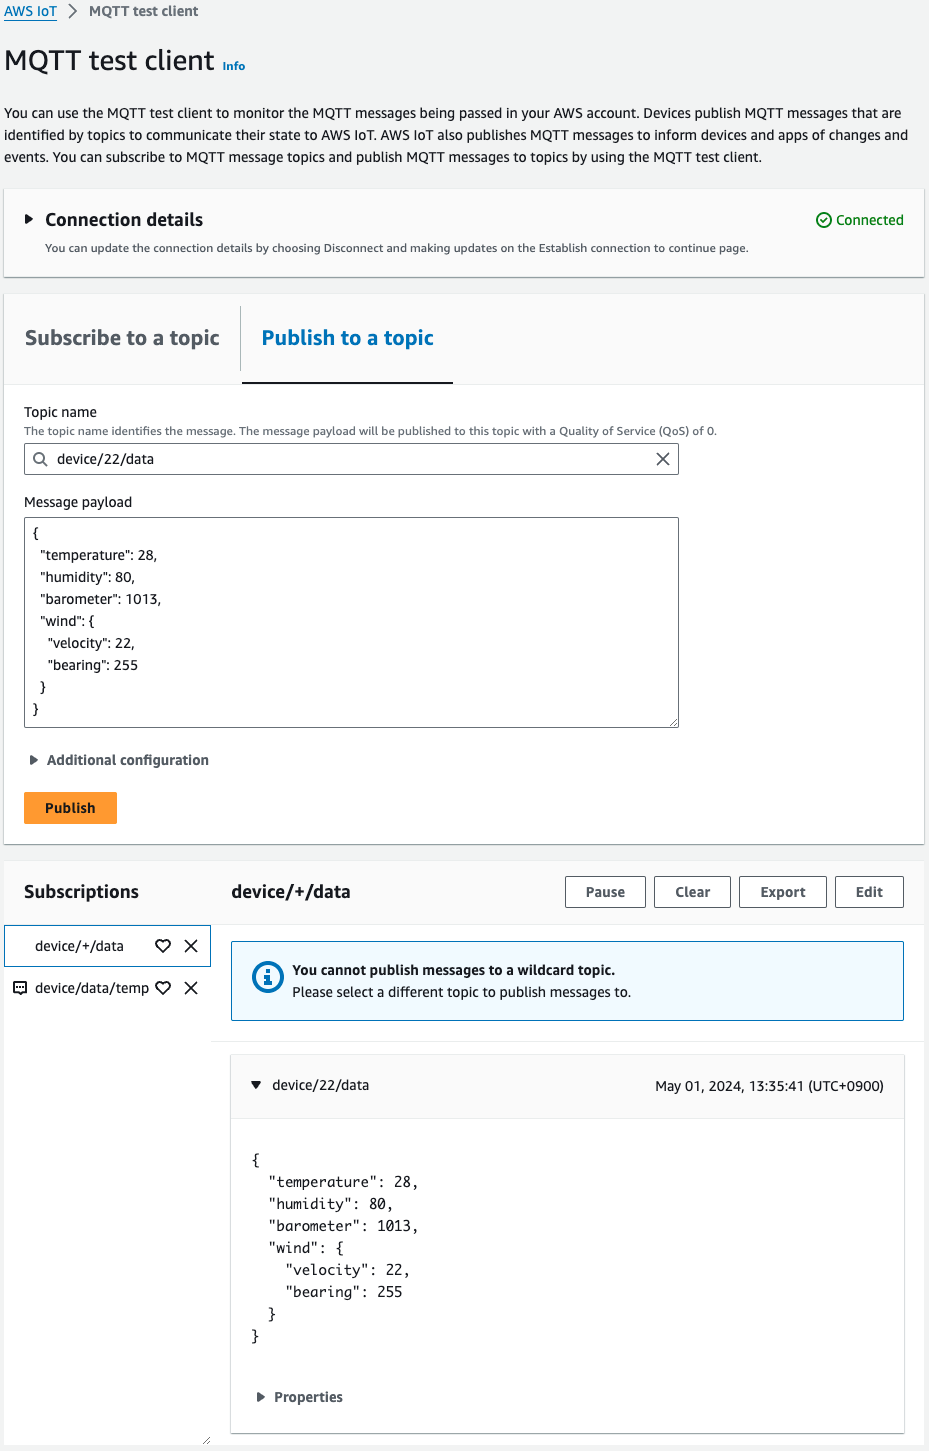Favorite the device/+/data subscription heart icon

point(163,945)
